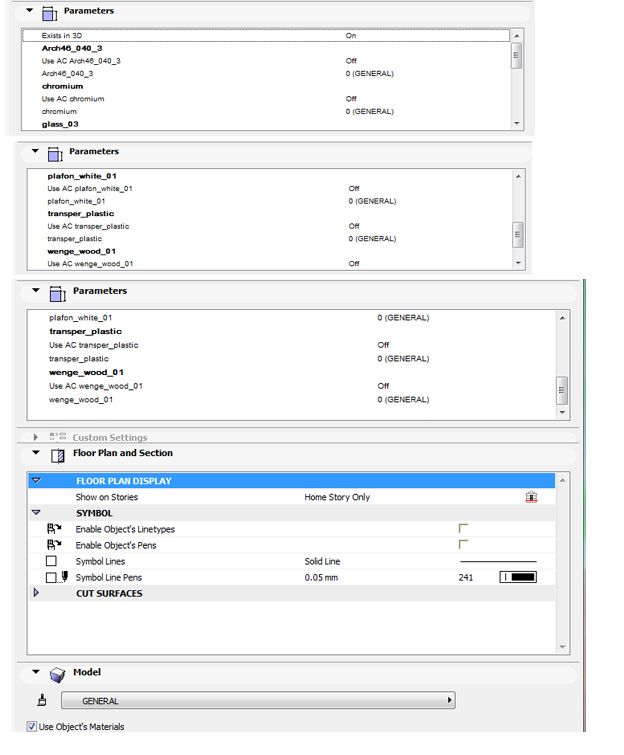The image size is (624, 755).
Task: Click the Floor Plan and Section icon
Action: click(58, 456)
